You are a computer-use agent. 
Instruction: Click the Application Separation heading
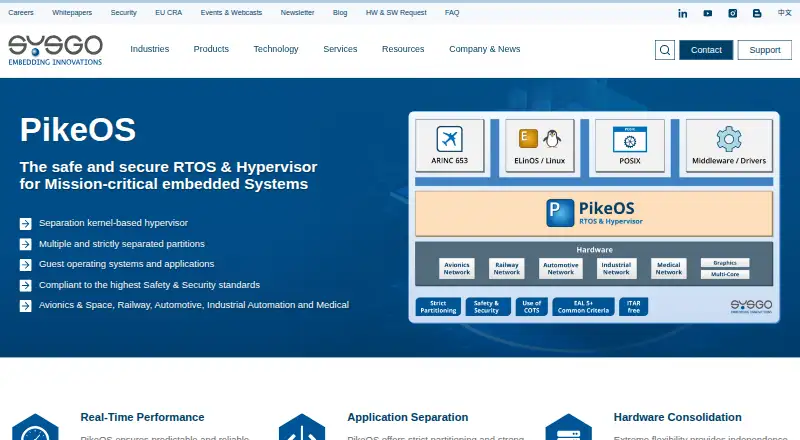[408, 417]
